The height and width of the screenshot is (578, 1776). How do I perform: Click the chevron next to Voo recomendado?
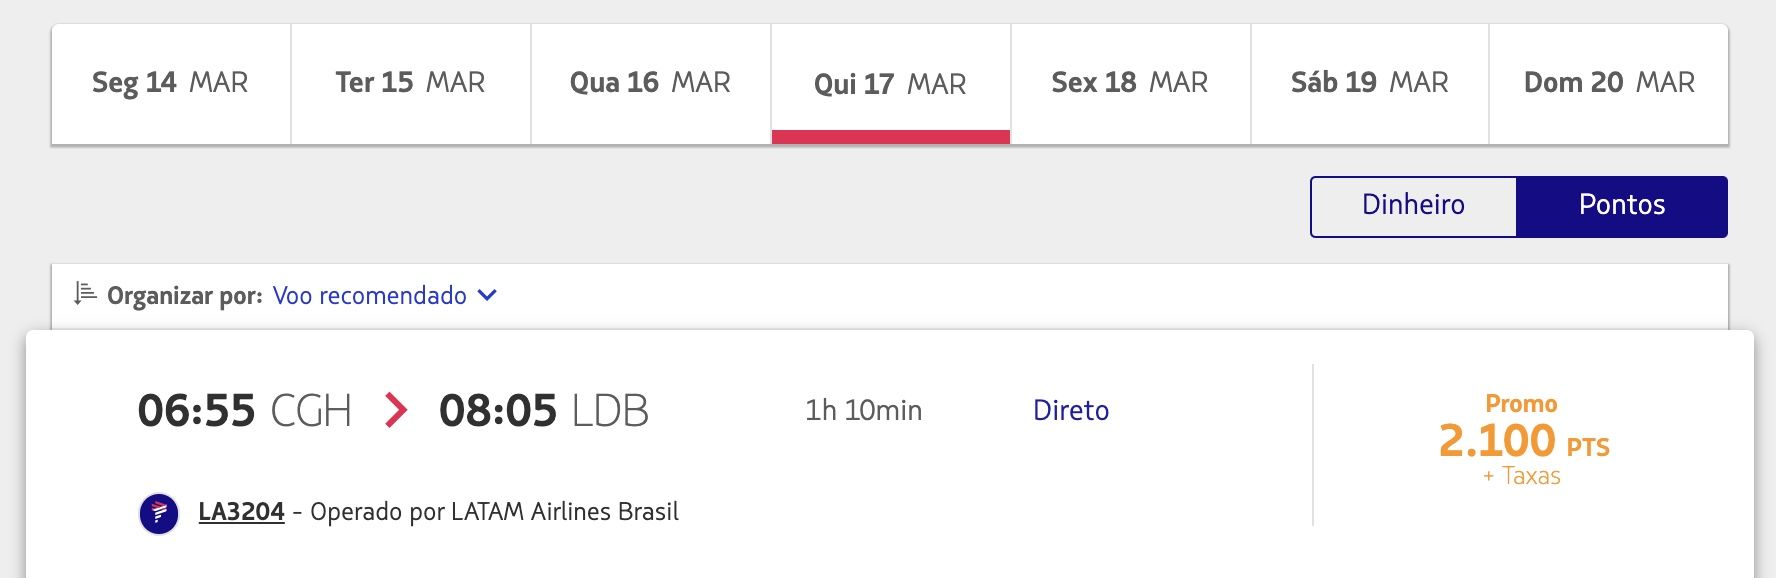[487, 295]
